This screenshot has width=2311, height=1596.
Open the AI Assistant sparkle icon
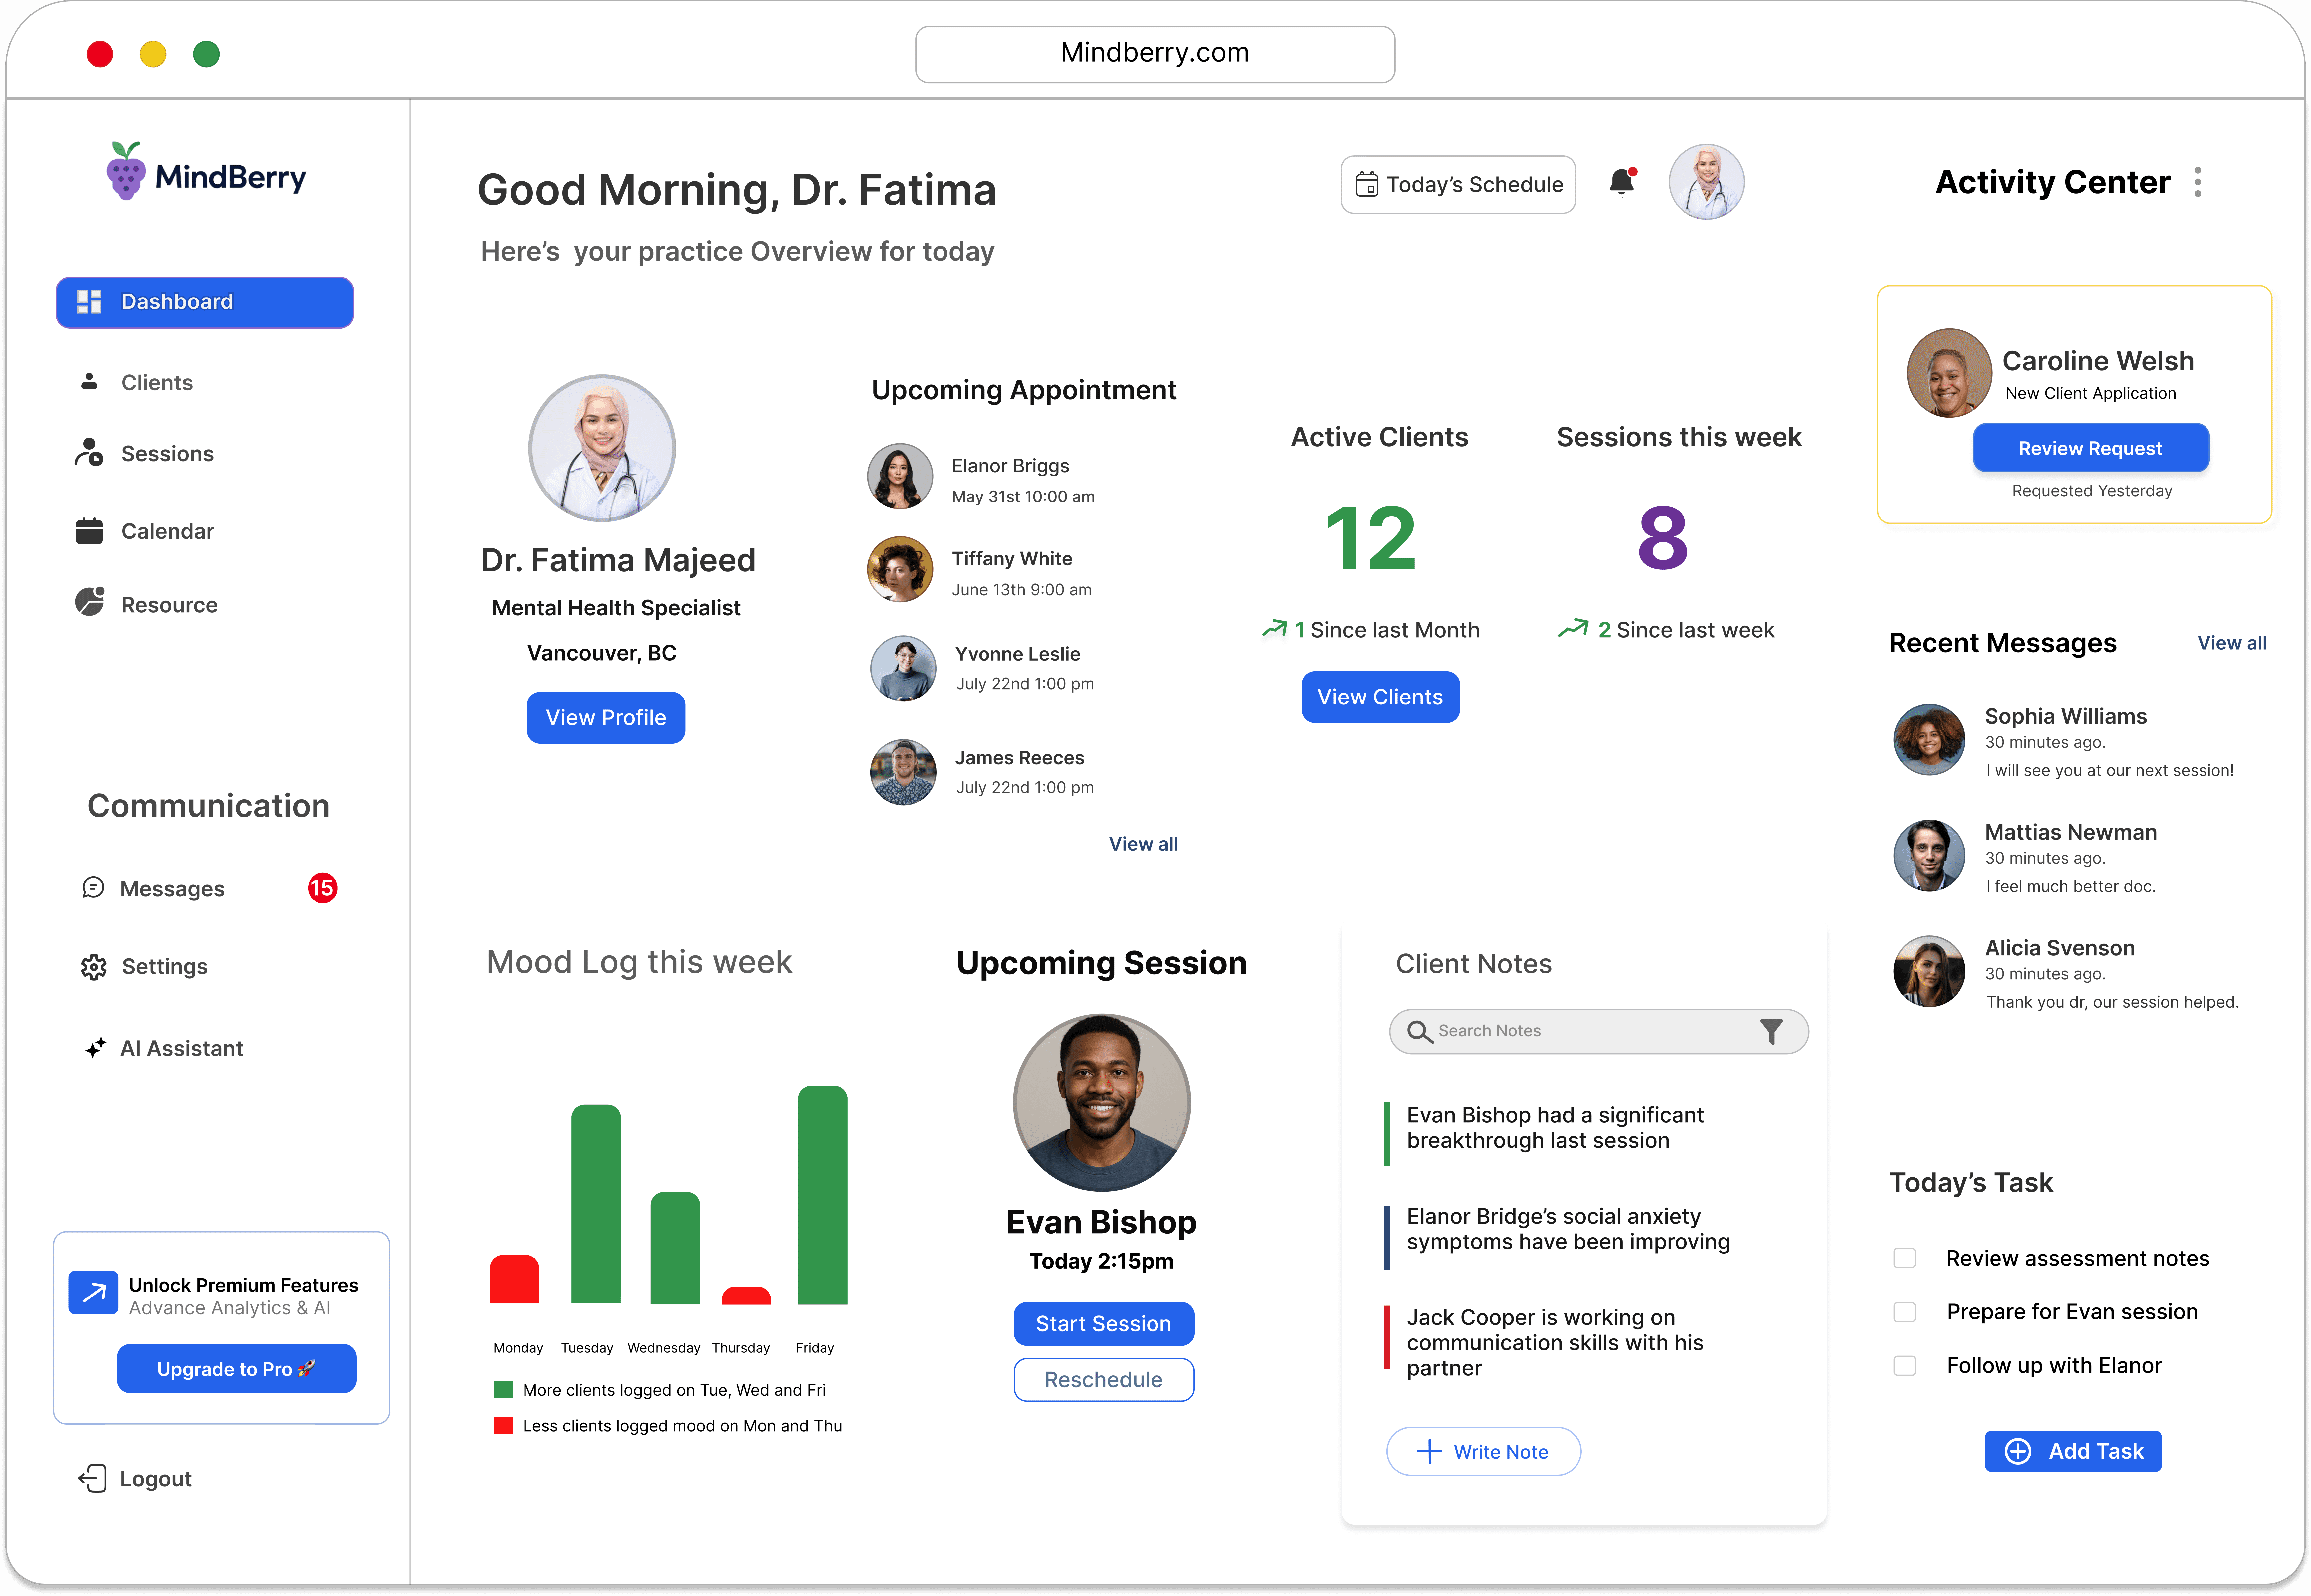95,1048
